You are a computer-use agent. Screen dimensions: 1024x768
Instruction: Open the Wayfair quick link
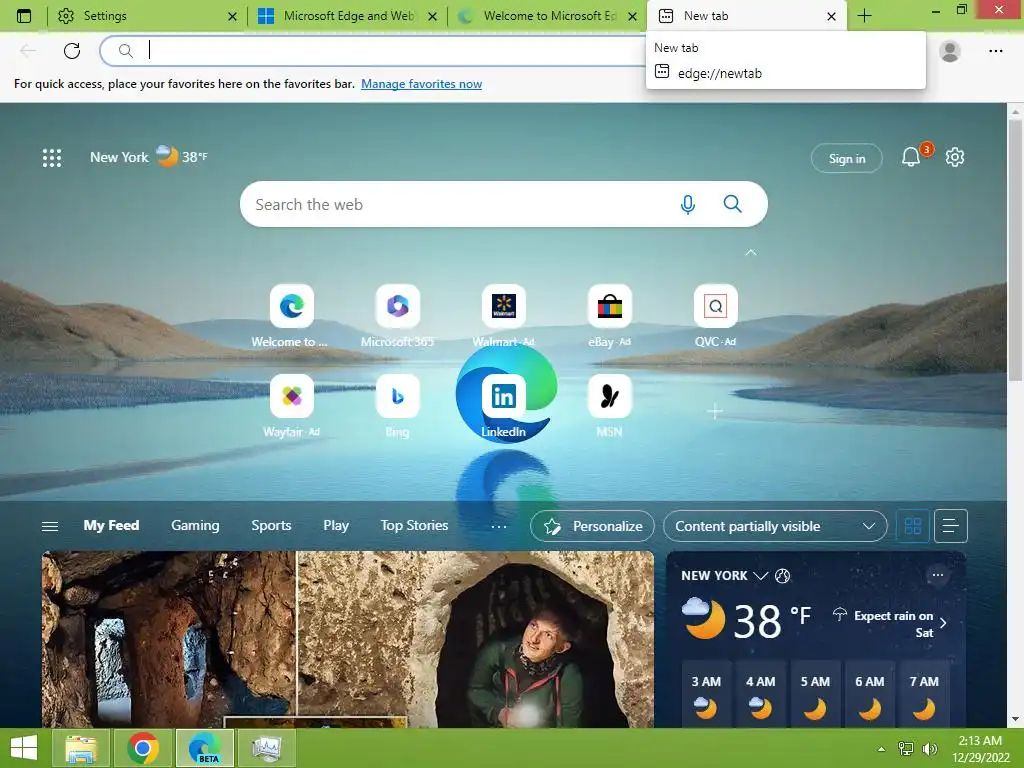point(291,406)
